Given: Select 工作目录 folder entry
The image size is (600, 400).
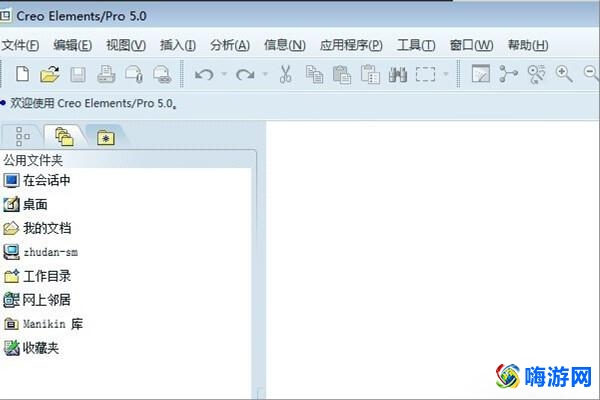Looking at the screenshot, I should coord(37,276).
